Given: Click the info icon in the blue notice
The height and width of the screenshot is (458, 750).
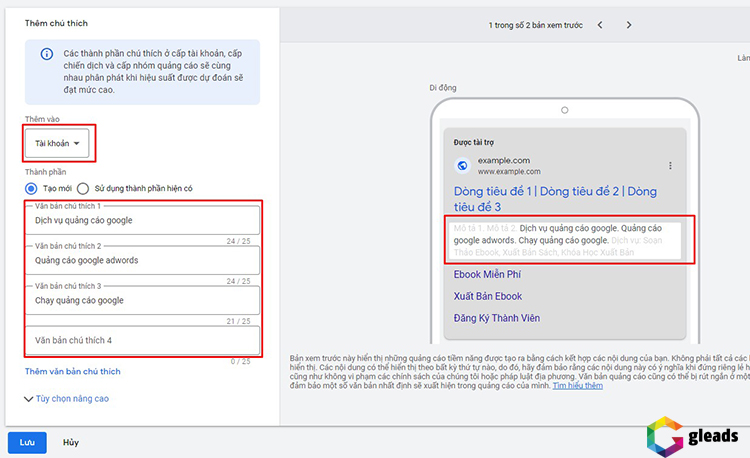Looking at the screenshot, I should 47,55.
